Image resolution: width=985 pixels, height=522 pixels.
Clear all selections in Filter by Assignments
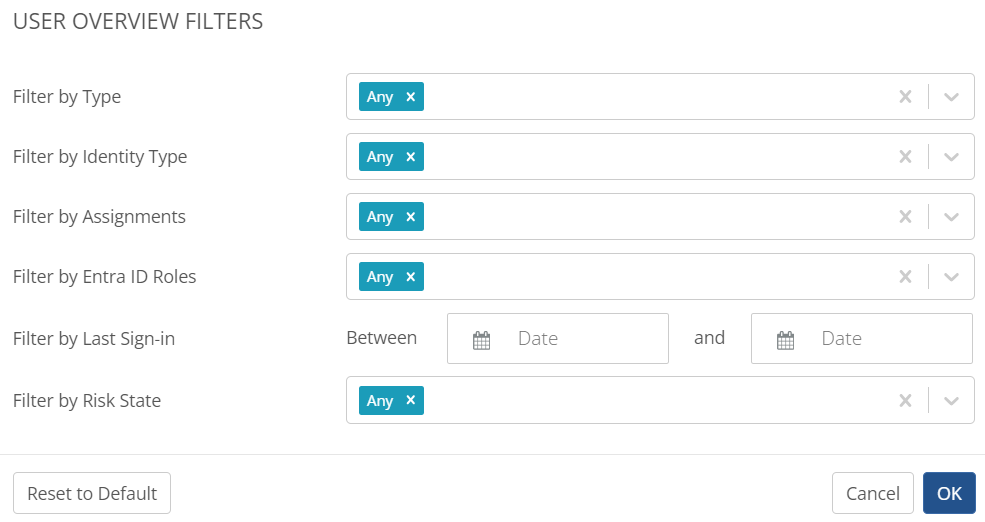[x=905, y=217]
